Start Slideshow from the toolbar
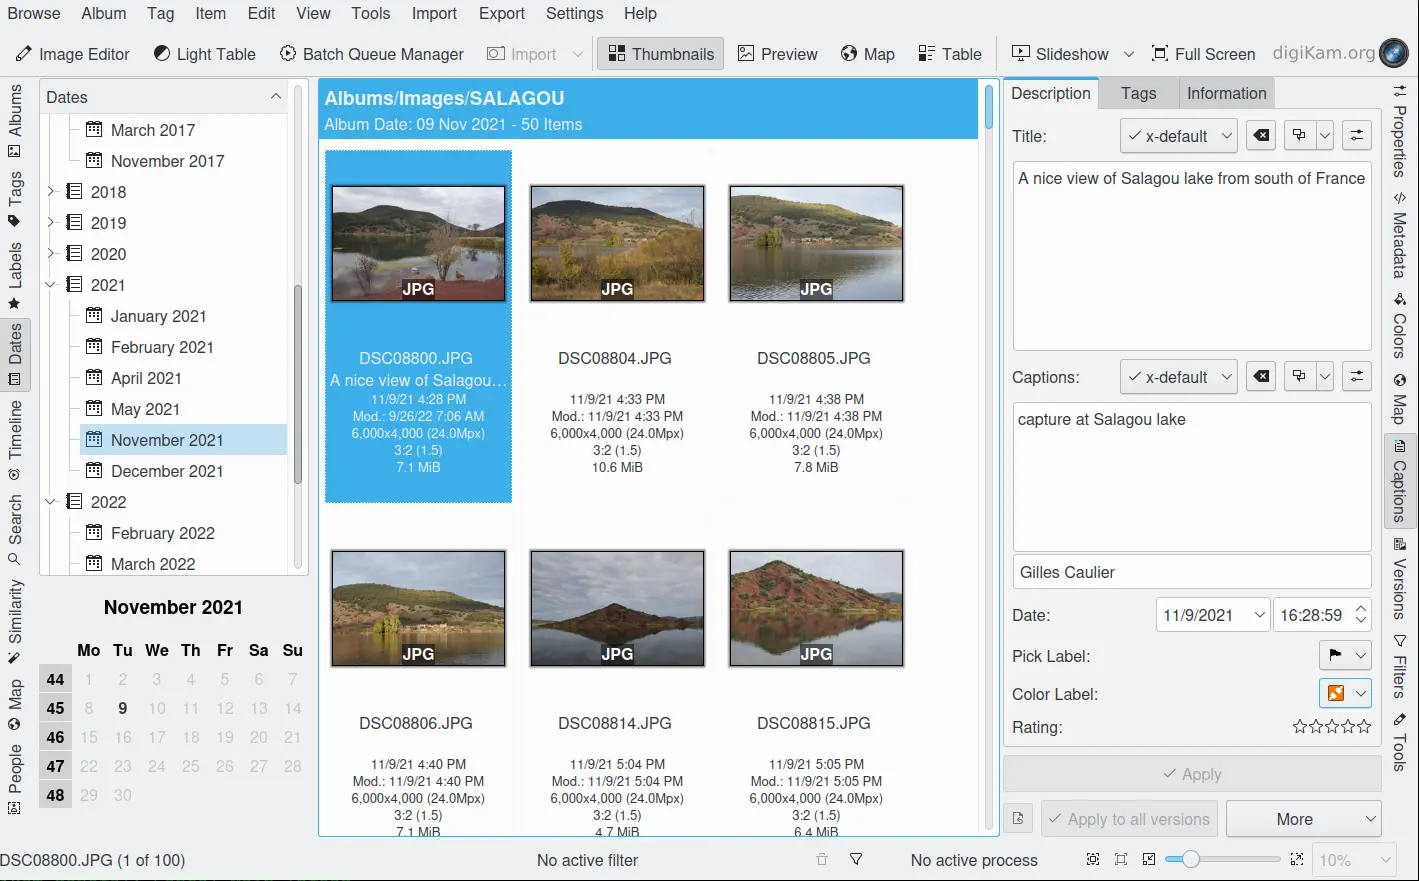 (1060, 54)
